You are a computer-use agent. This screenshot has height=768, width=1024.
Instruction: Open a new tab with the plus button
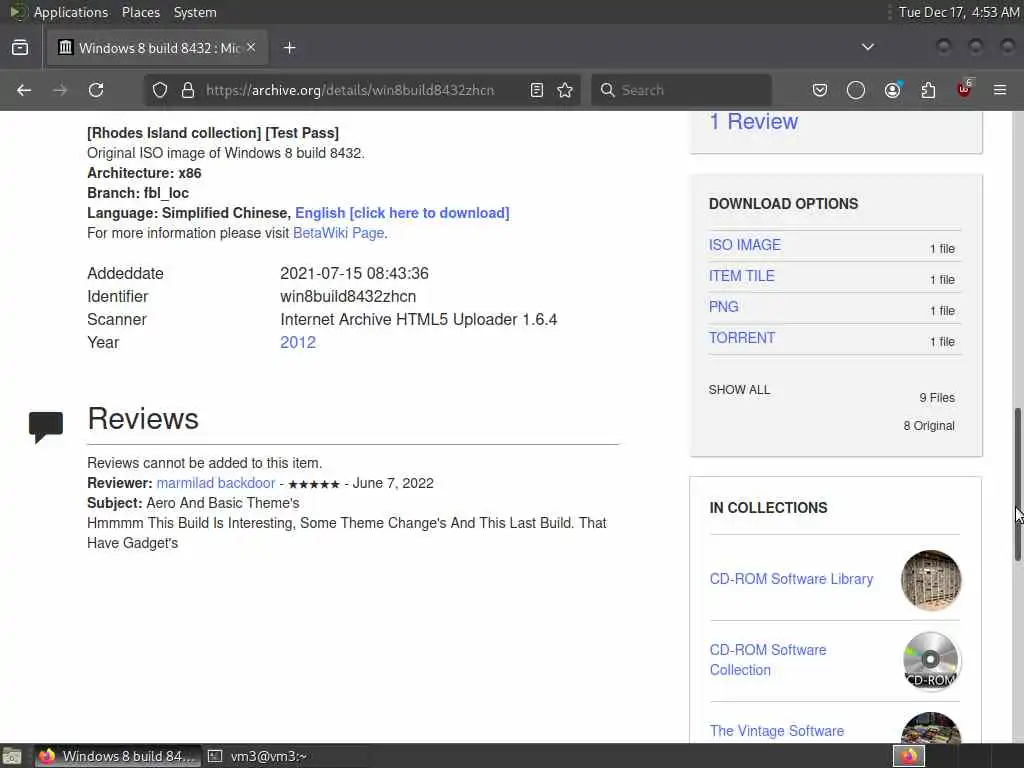289,48
